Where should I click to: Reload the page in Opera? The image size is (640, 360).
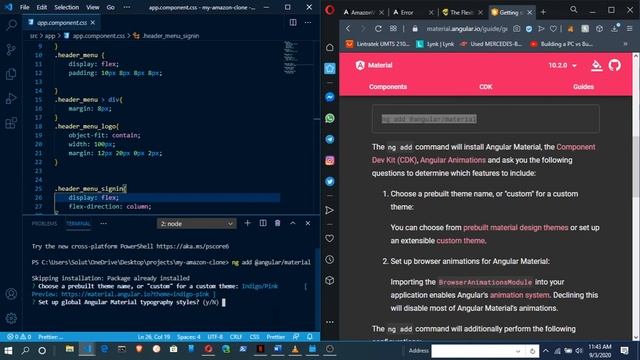click(x=378, y=29)
